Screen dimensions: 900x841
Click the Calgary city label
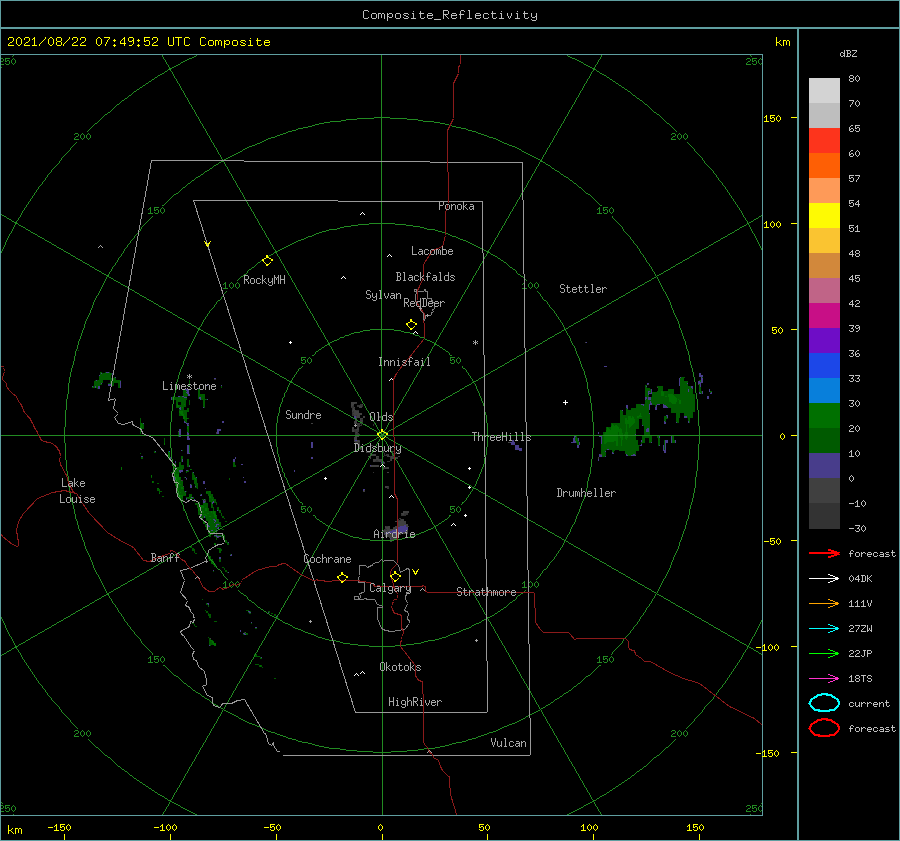(390, 588)
